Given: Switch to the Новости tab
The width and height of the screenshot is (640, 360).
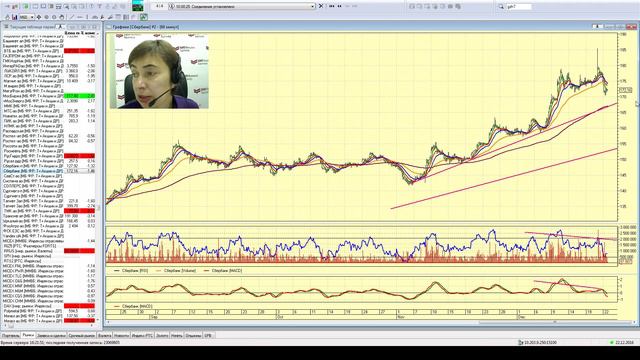Looking at the screenshot, I should [121, 336].
